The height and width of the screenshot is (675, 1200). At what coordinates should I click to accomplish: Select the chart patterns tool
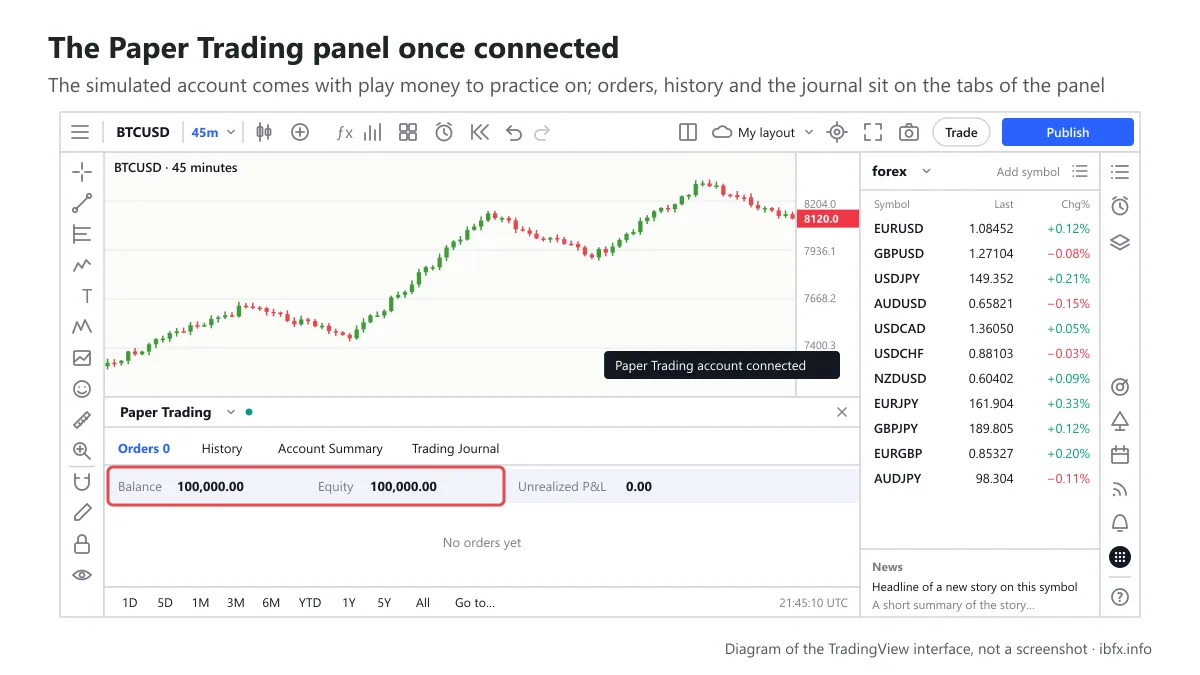click(x=82, y=327)
